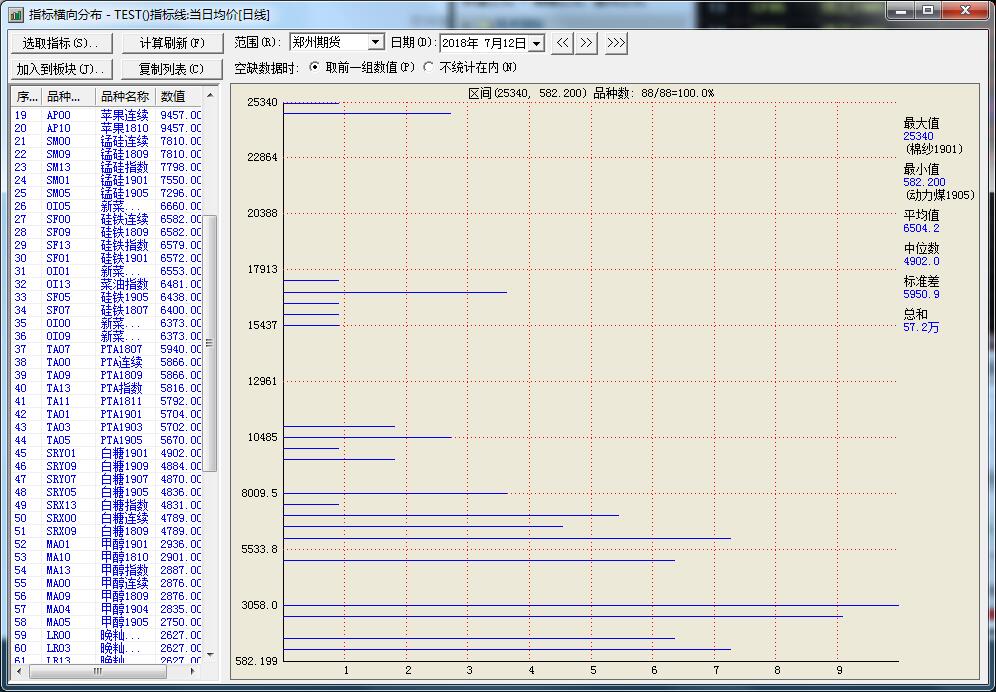Open the 范围 郑州期货 dropdown

[x=376, y=43]
